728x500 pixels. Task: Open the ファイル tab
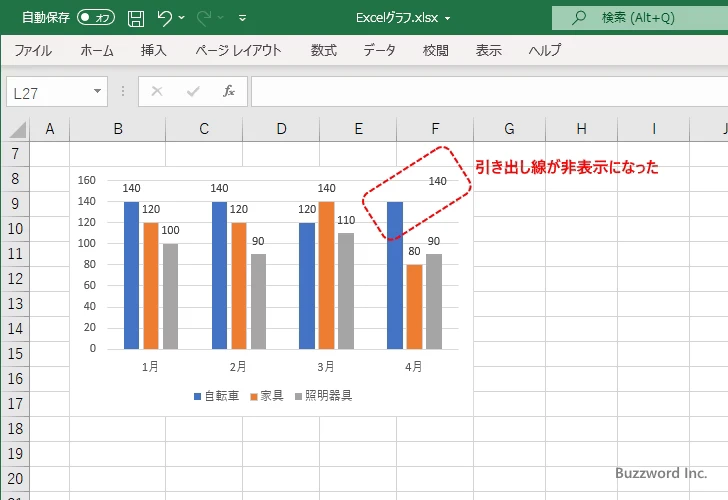[33, 50]
